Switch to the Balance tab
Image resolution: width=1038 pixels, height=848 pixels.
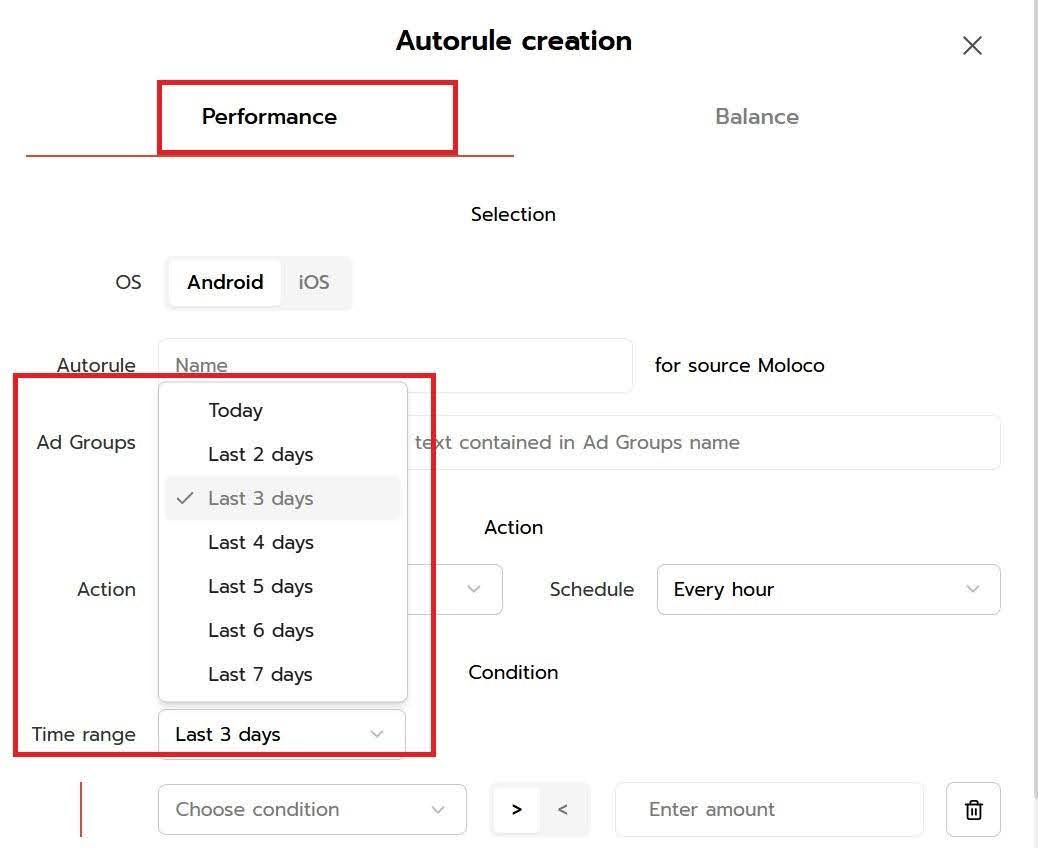click(x=756, y=117)
